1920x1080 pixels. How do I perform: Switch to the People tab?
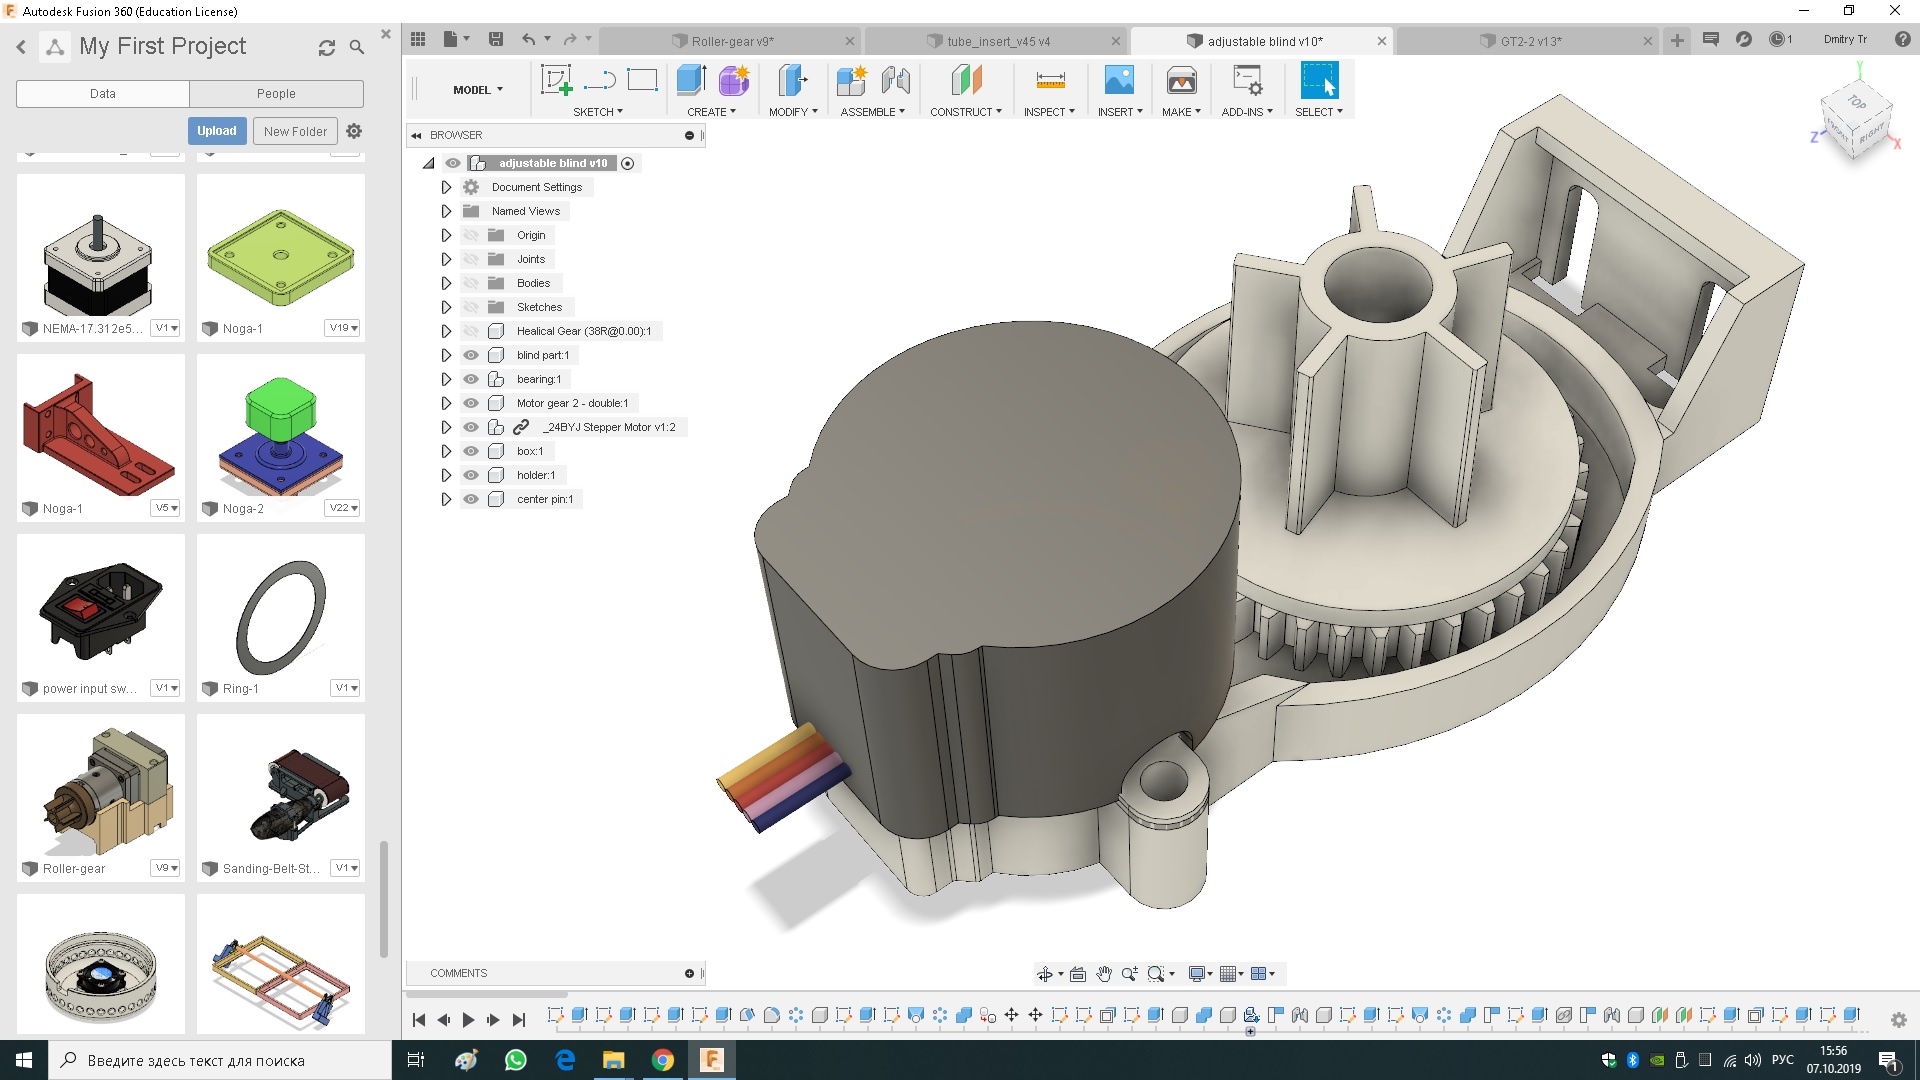(276, 93)
